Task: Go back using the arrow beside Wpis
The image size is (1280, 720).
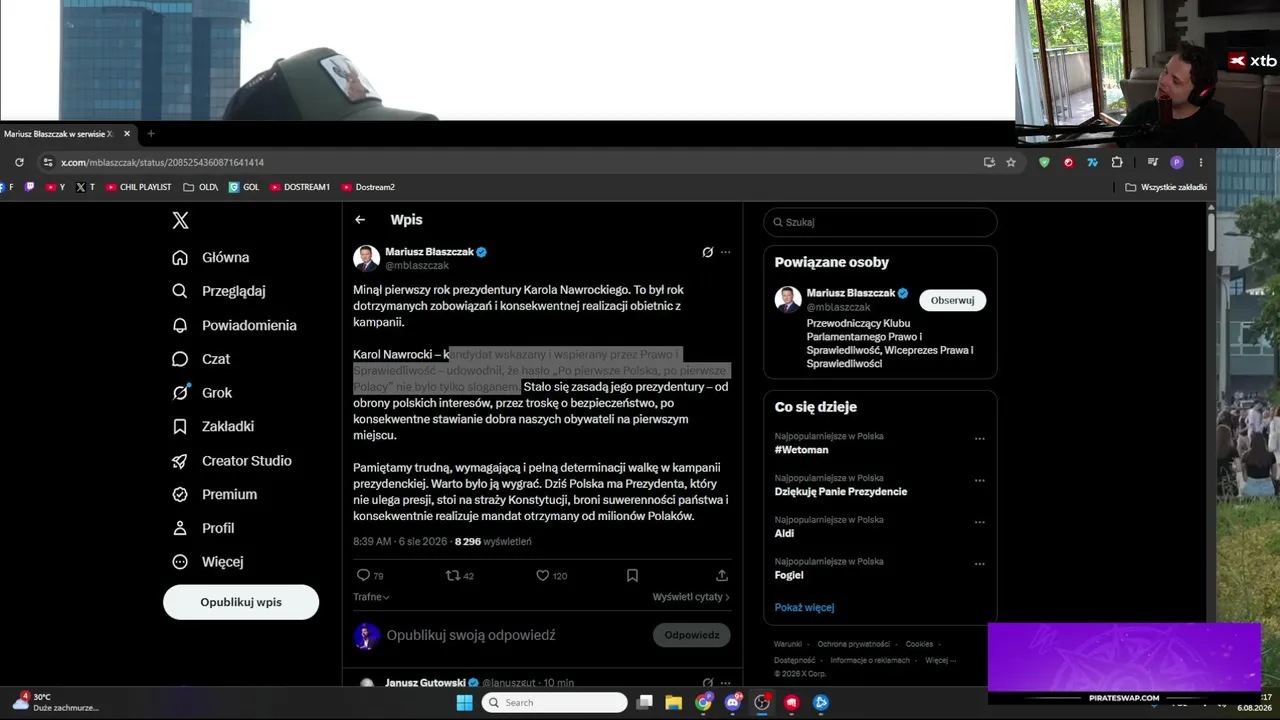Action: point(360,220)
